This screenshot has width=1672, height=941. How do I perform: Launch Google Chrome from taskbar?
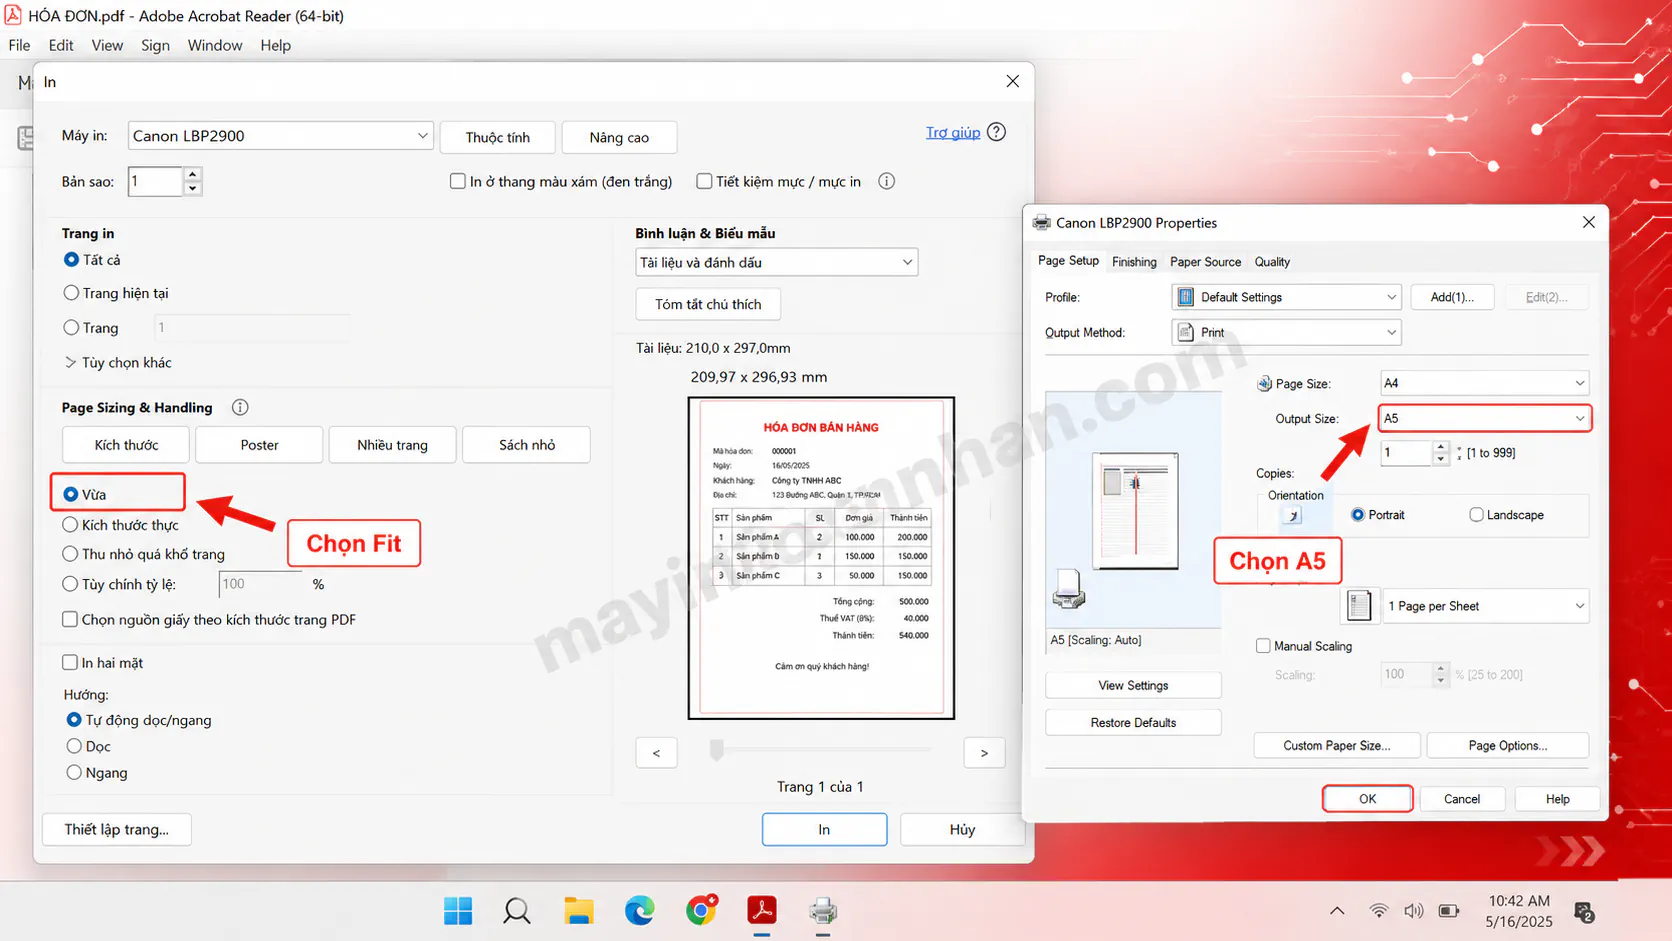701,910
